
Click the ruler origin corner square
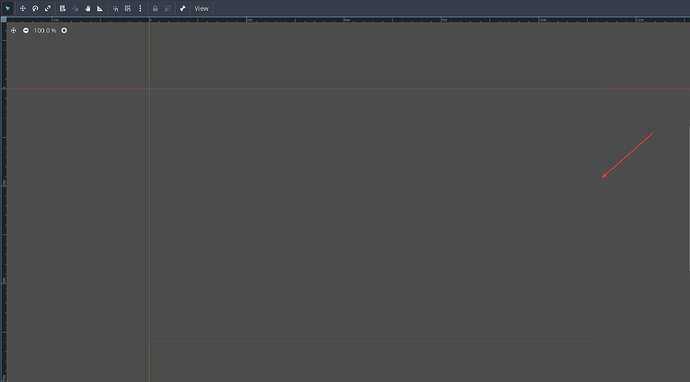[4, 19]
